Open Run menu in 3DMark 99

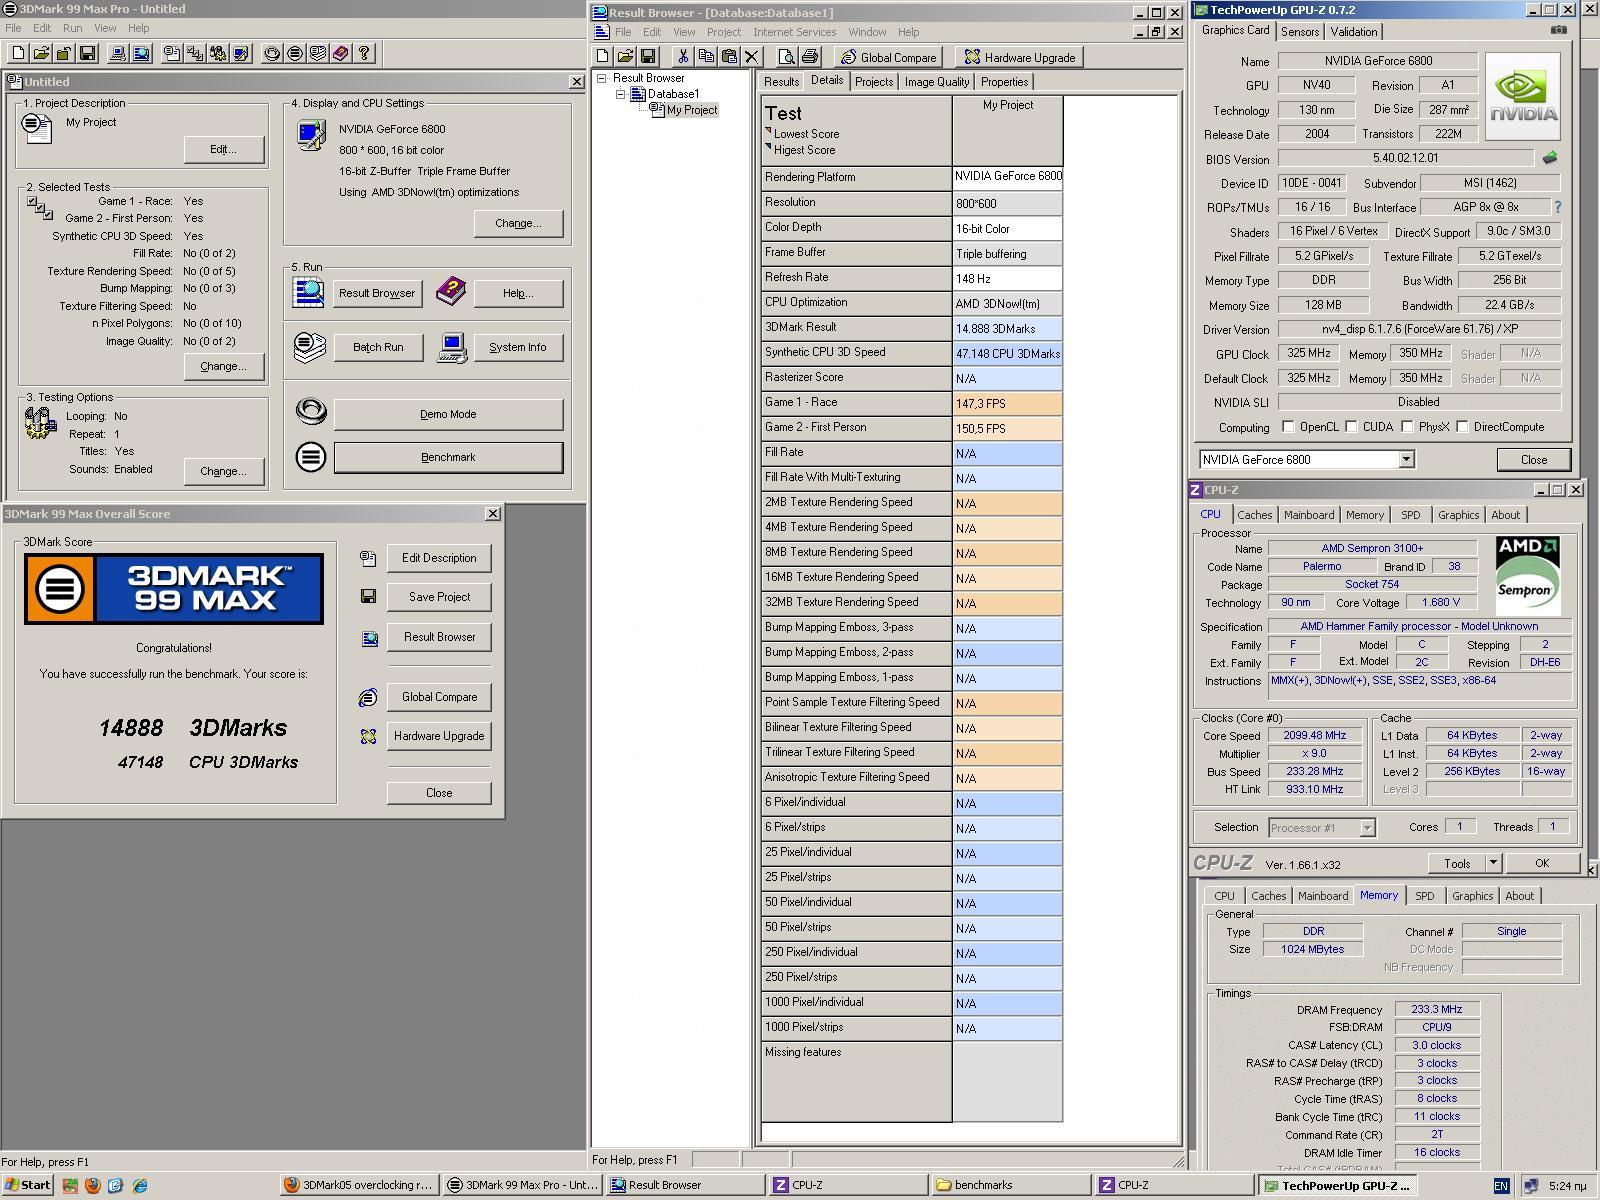point(73,28)
